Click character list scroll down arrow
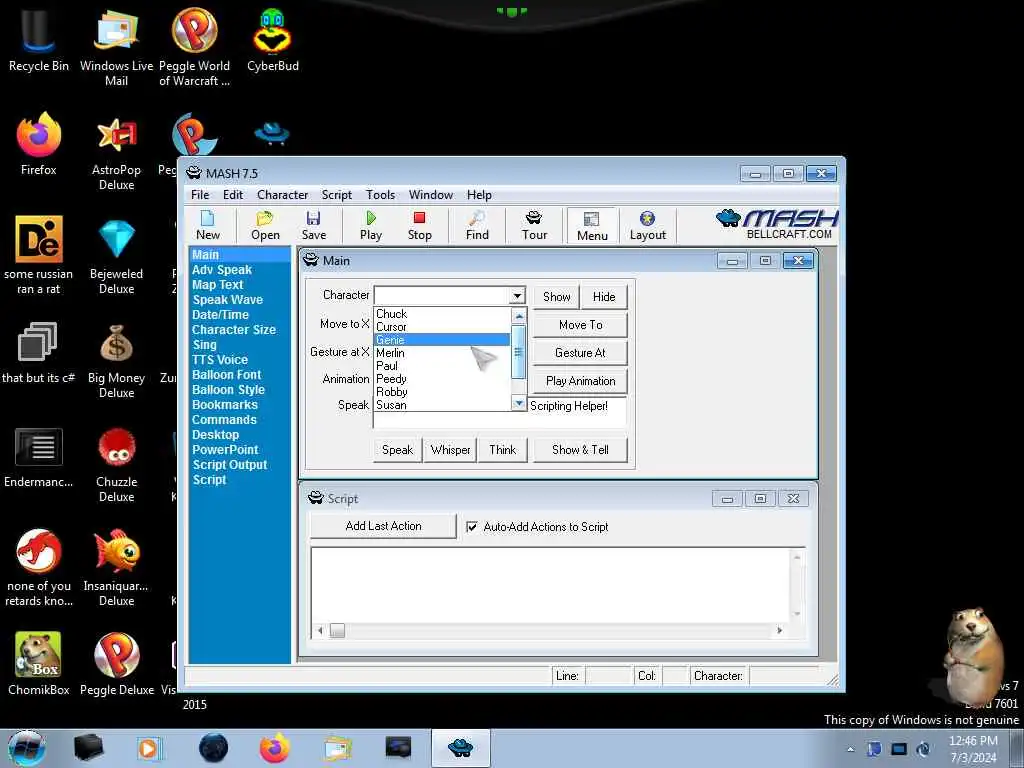The image size is (1024, 768). (x=519, y=404)
